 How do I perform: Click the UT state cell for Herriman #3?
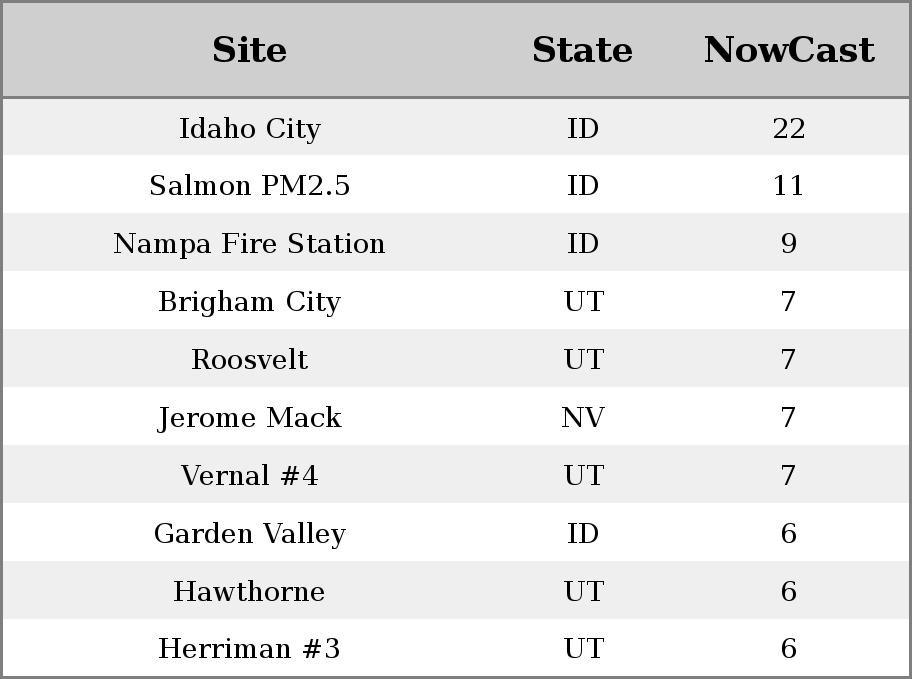(583, 649)
